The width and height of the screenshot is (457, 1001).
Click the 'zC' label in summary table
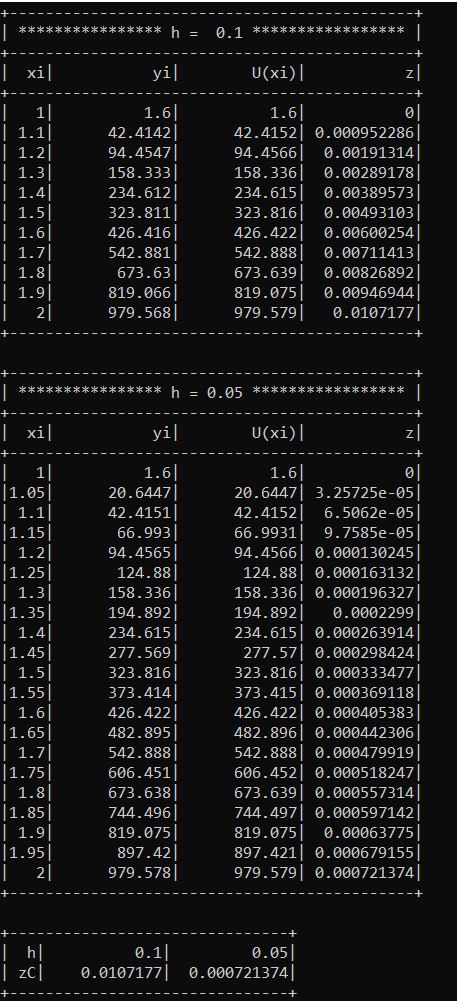(27, 973)
